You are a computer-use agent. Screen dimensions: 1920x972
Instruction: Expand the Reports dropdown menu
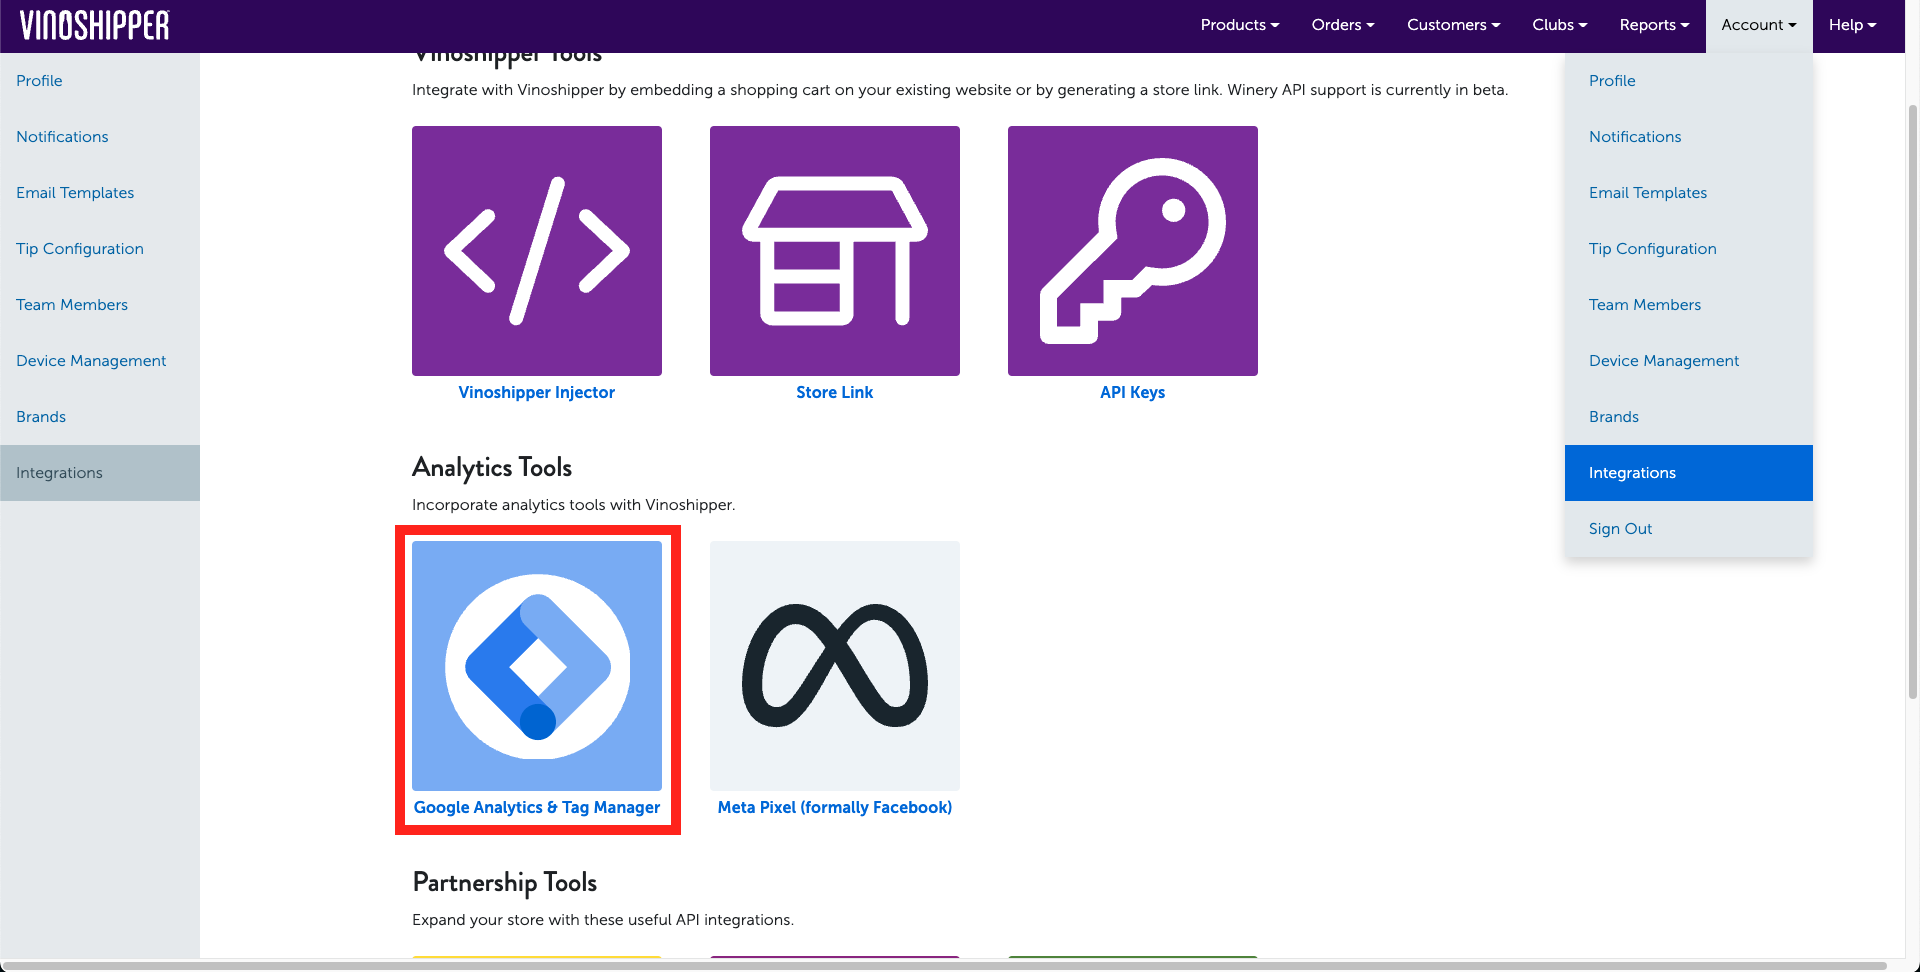tap(1654, 25)
